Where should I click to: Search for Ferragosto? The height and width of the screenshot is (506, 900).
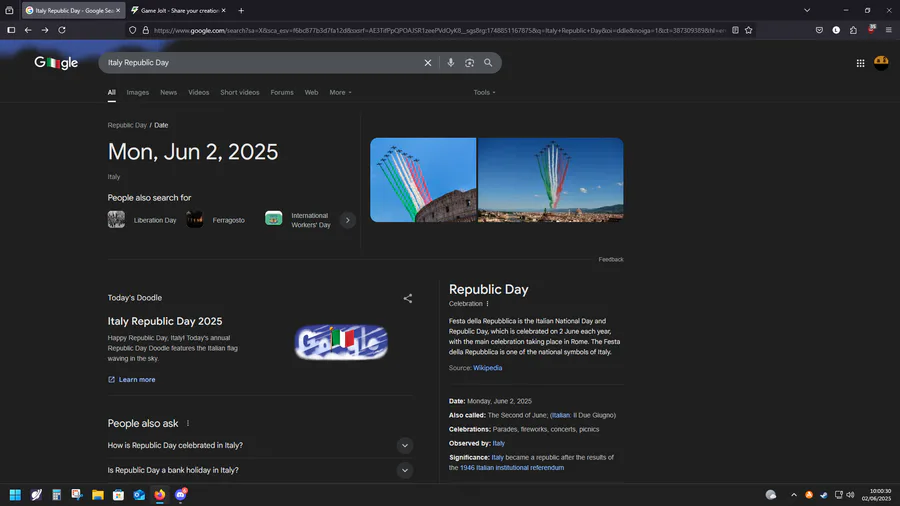[x=216, y=220]
